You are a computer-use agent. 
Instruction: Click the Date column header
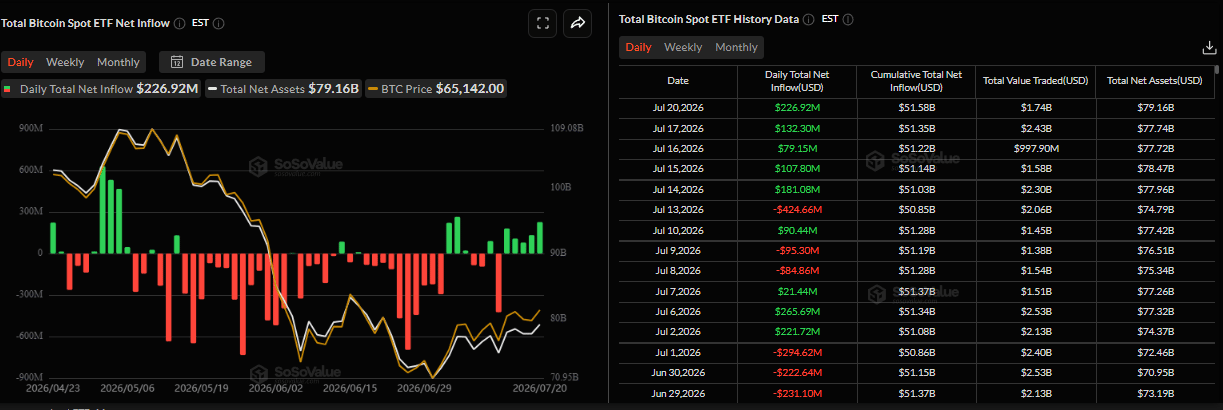pyautogui.click(x=678, y=80)
